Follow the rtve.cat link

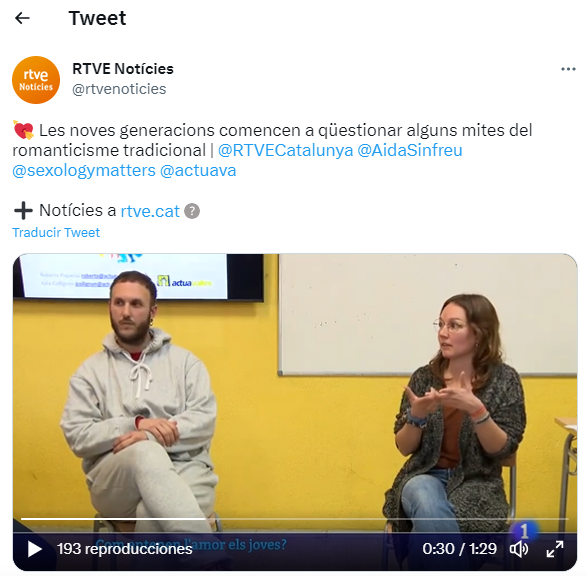tap(150, 211)
